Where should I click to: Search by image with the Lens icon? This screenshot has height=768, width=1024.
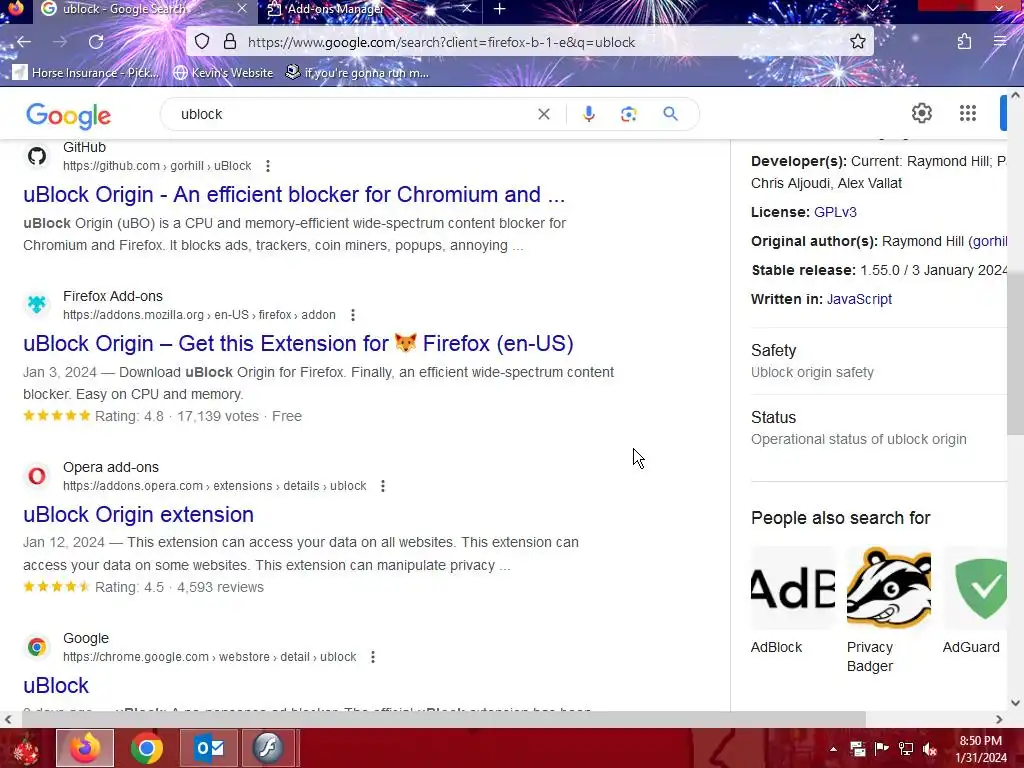point(628,114)
